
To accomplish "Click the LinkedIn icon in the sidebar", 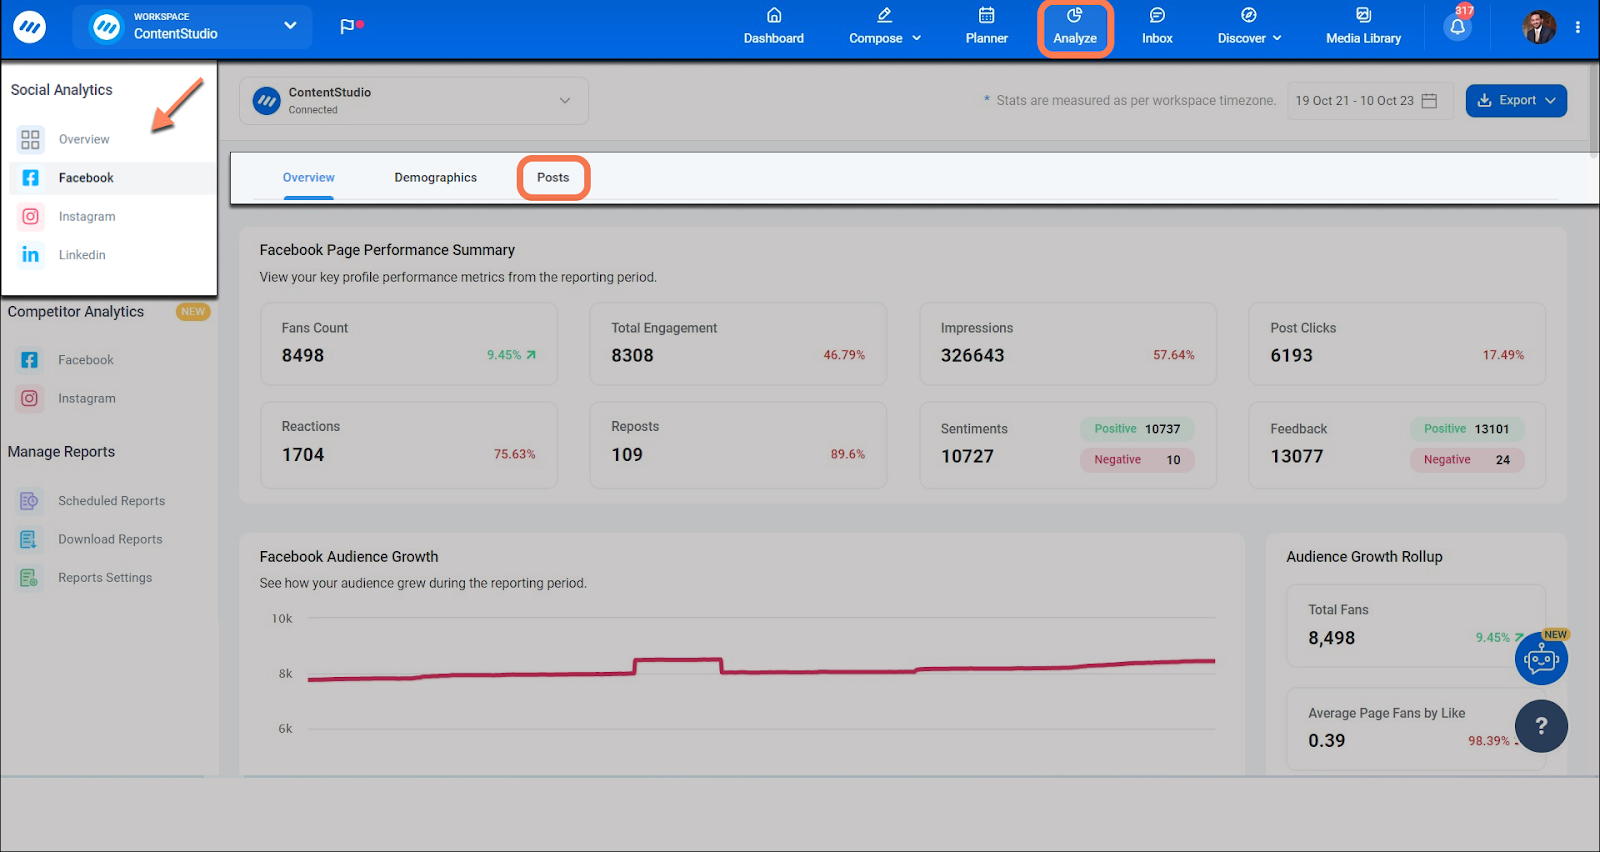I will coord(31,255).
